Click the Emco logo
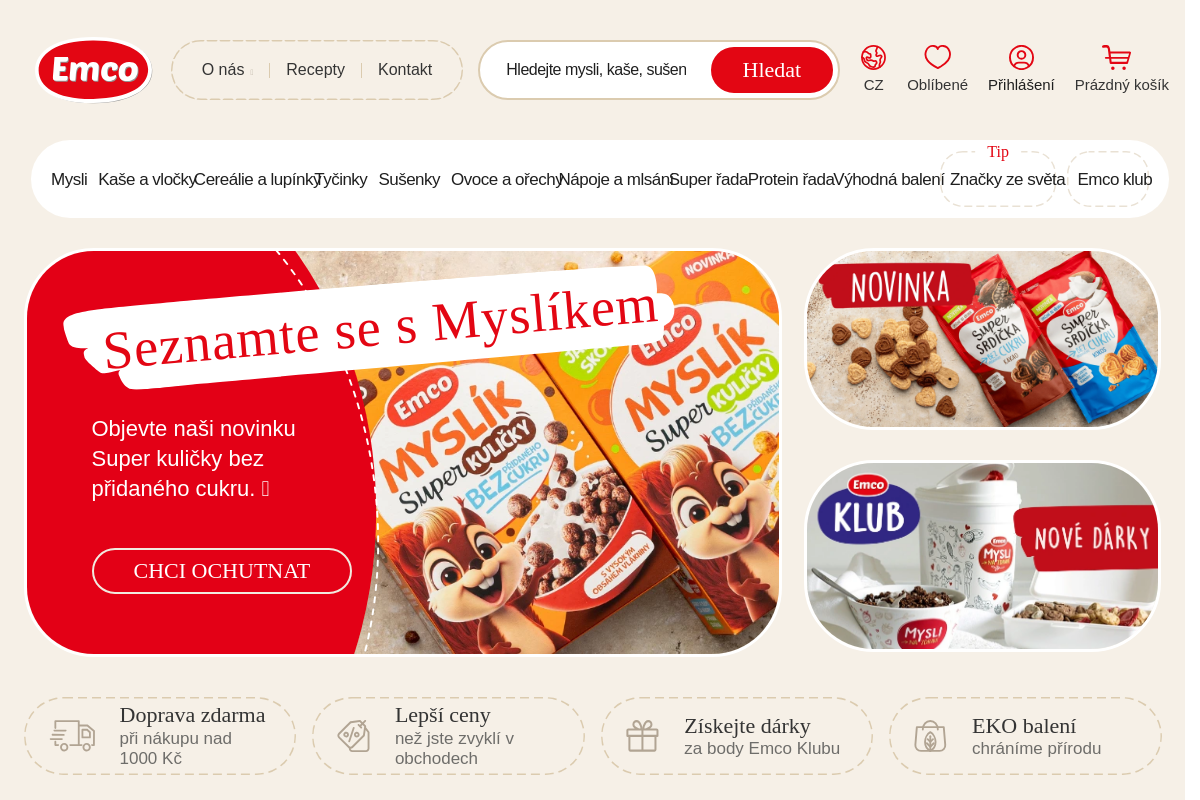This screenshot has height=800, width=1200. click(93, 70)
